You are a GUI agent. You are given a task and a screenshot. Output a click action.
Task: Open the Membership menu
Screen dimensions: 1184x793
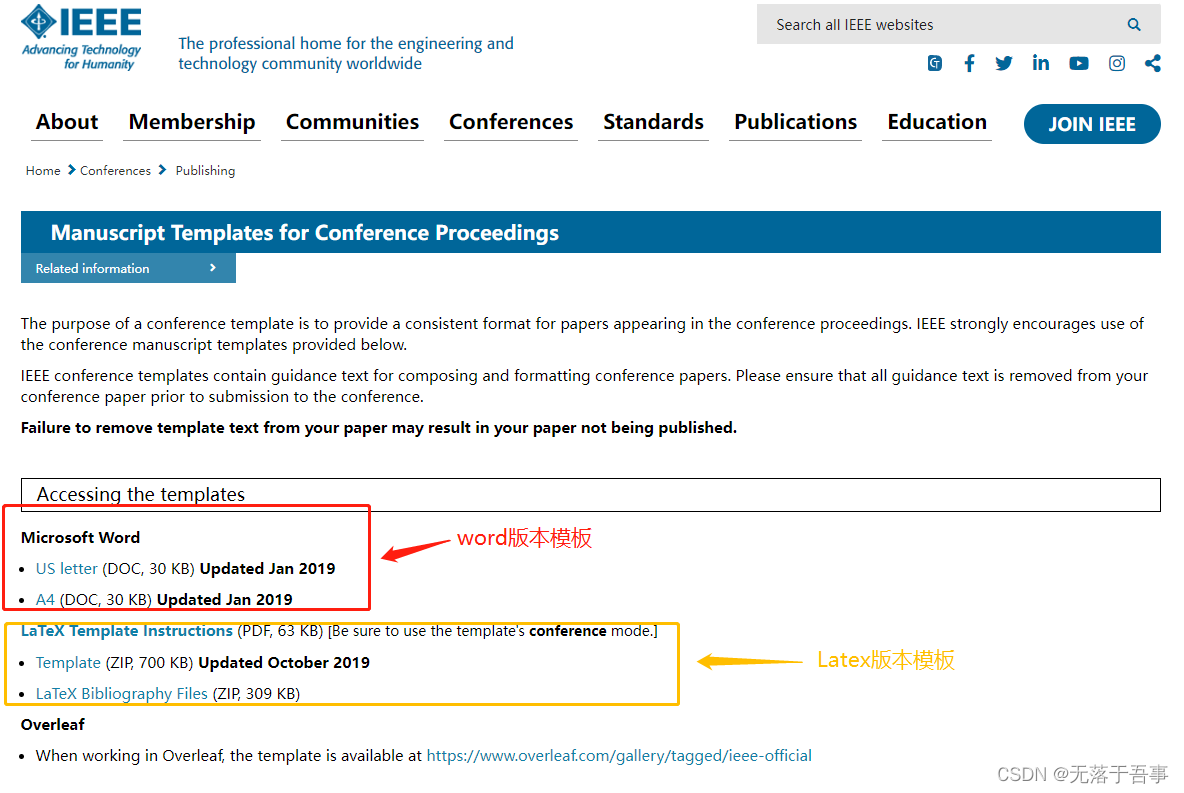tap(192, 122)
